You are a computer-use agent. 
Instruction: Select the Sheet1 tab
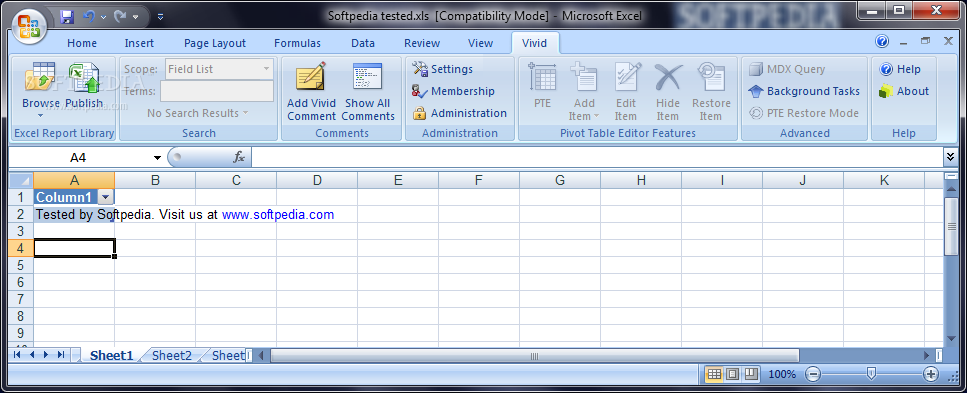tap(112, 355)
